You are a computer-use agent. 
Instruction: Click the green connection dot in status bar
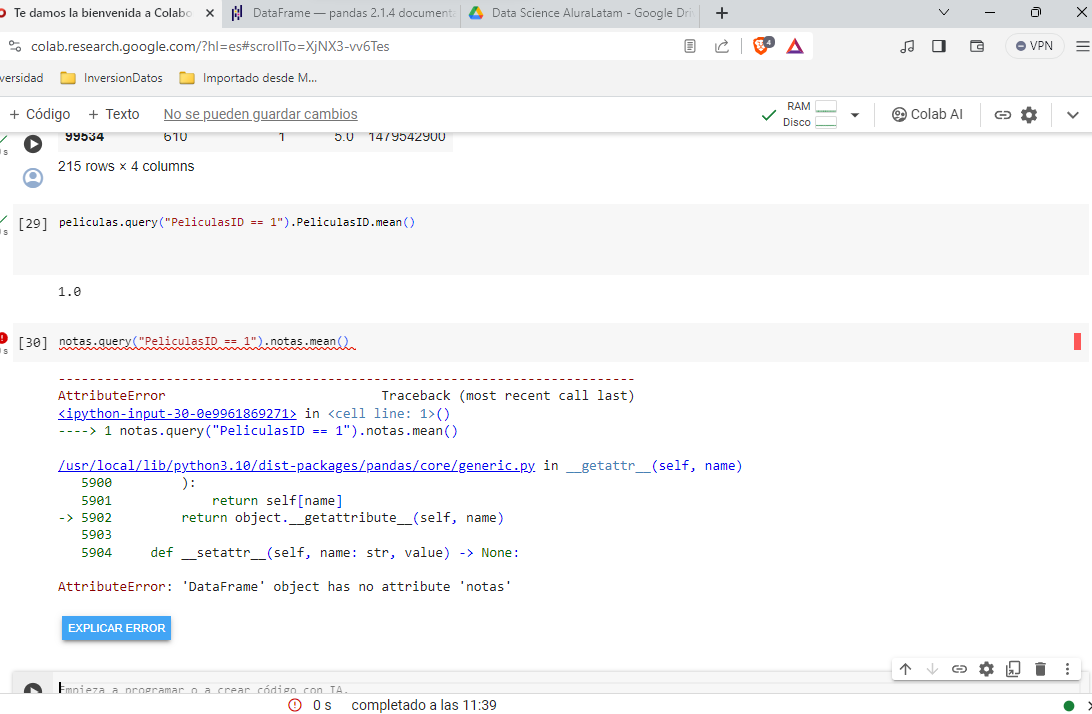[1069, 706]
